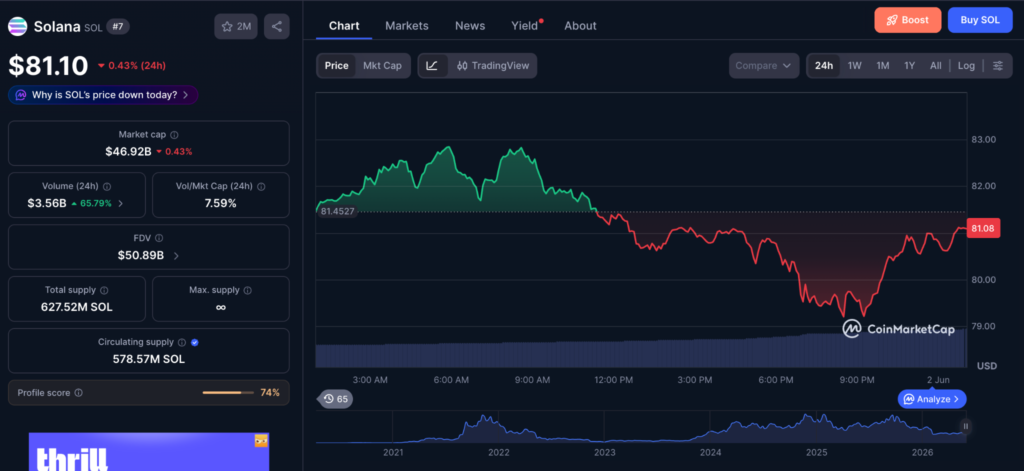The height and width of the screenshot is (471, 1024).
Task: Click the Boost button
Action: [x=908, y=20]
